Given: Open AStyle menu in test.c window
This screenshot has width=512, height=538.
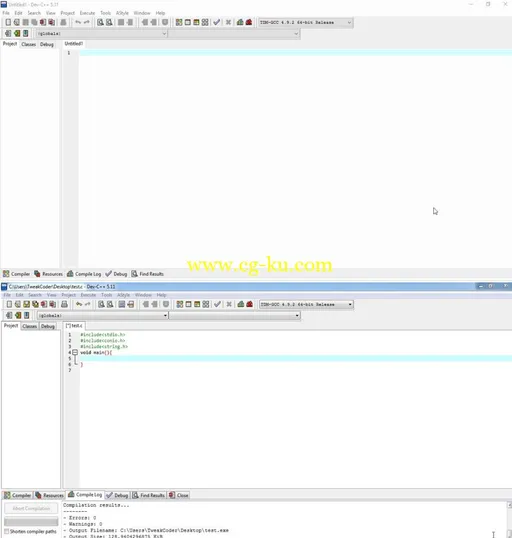Looking at the screenshot, I should tap(124, 295).
